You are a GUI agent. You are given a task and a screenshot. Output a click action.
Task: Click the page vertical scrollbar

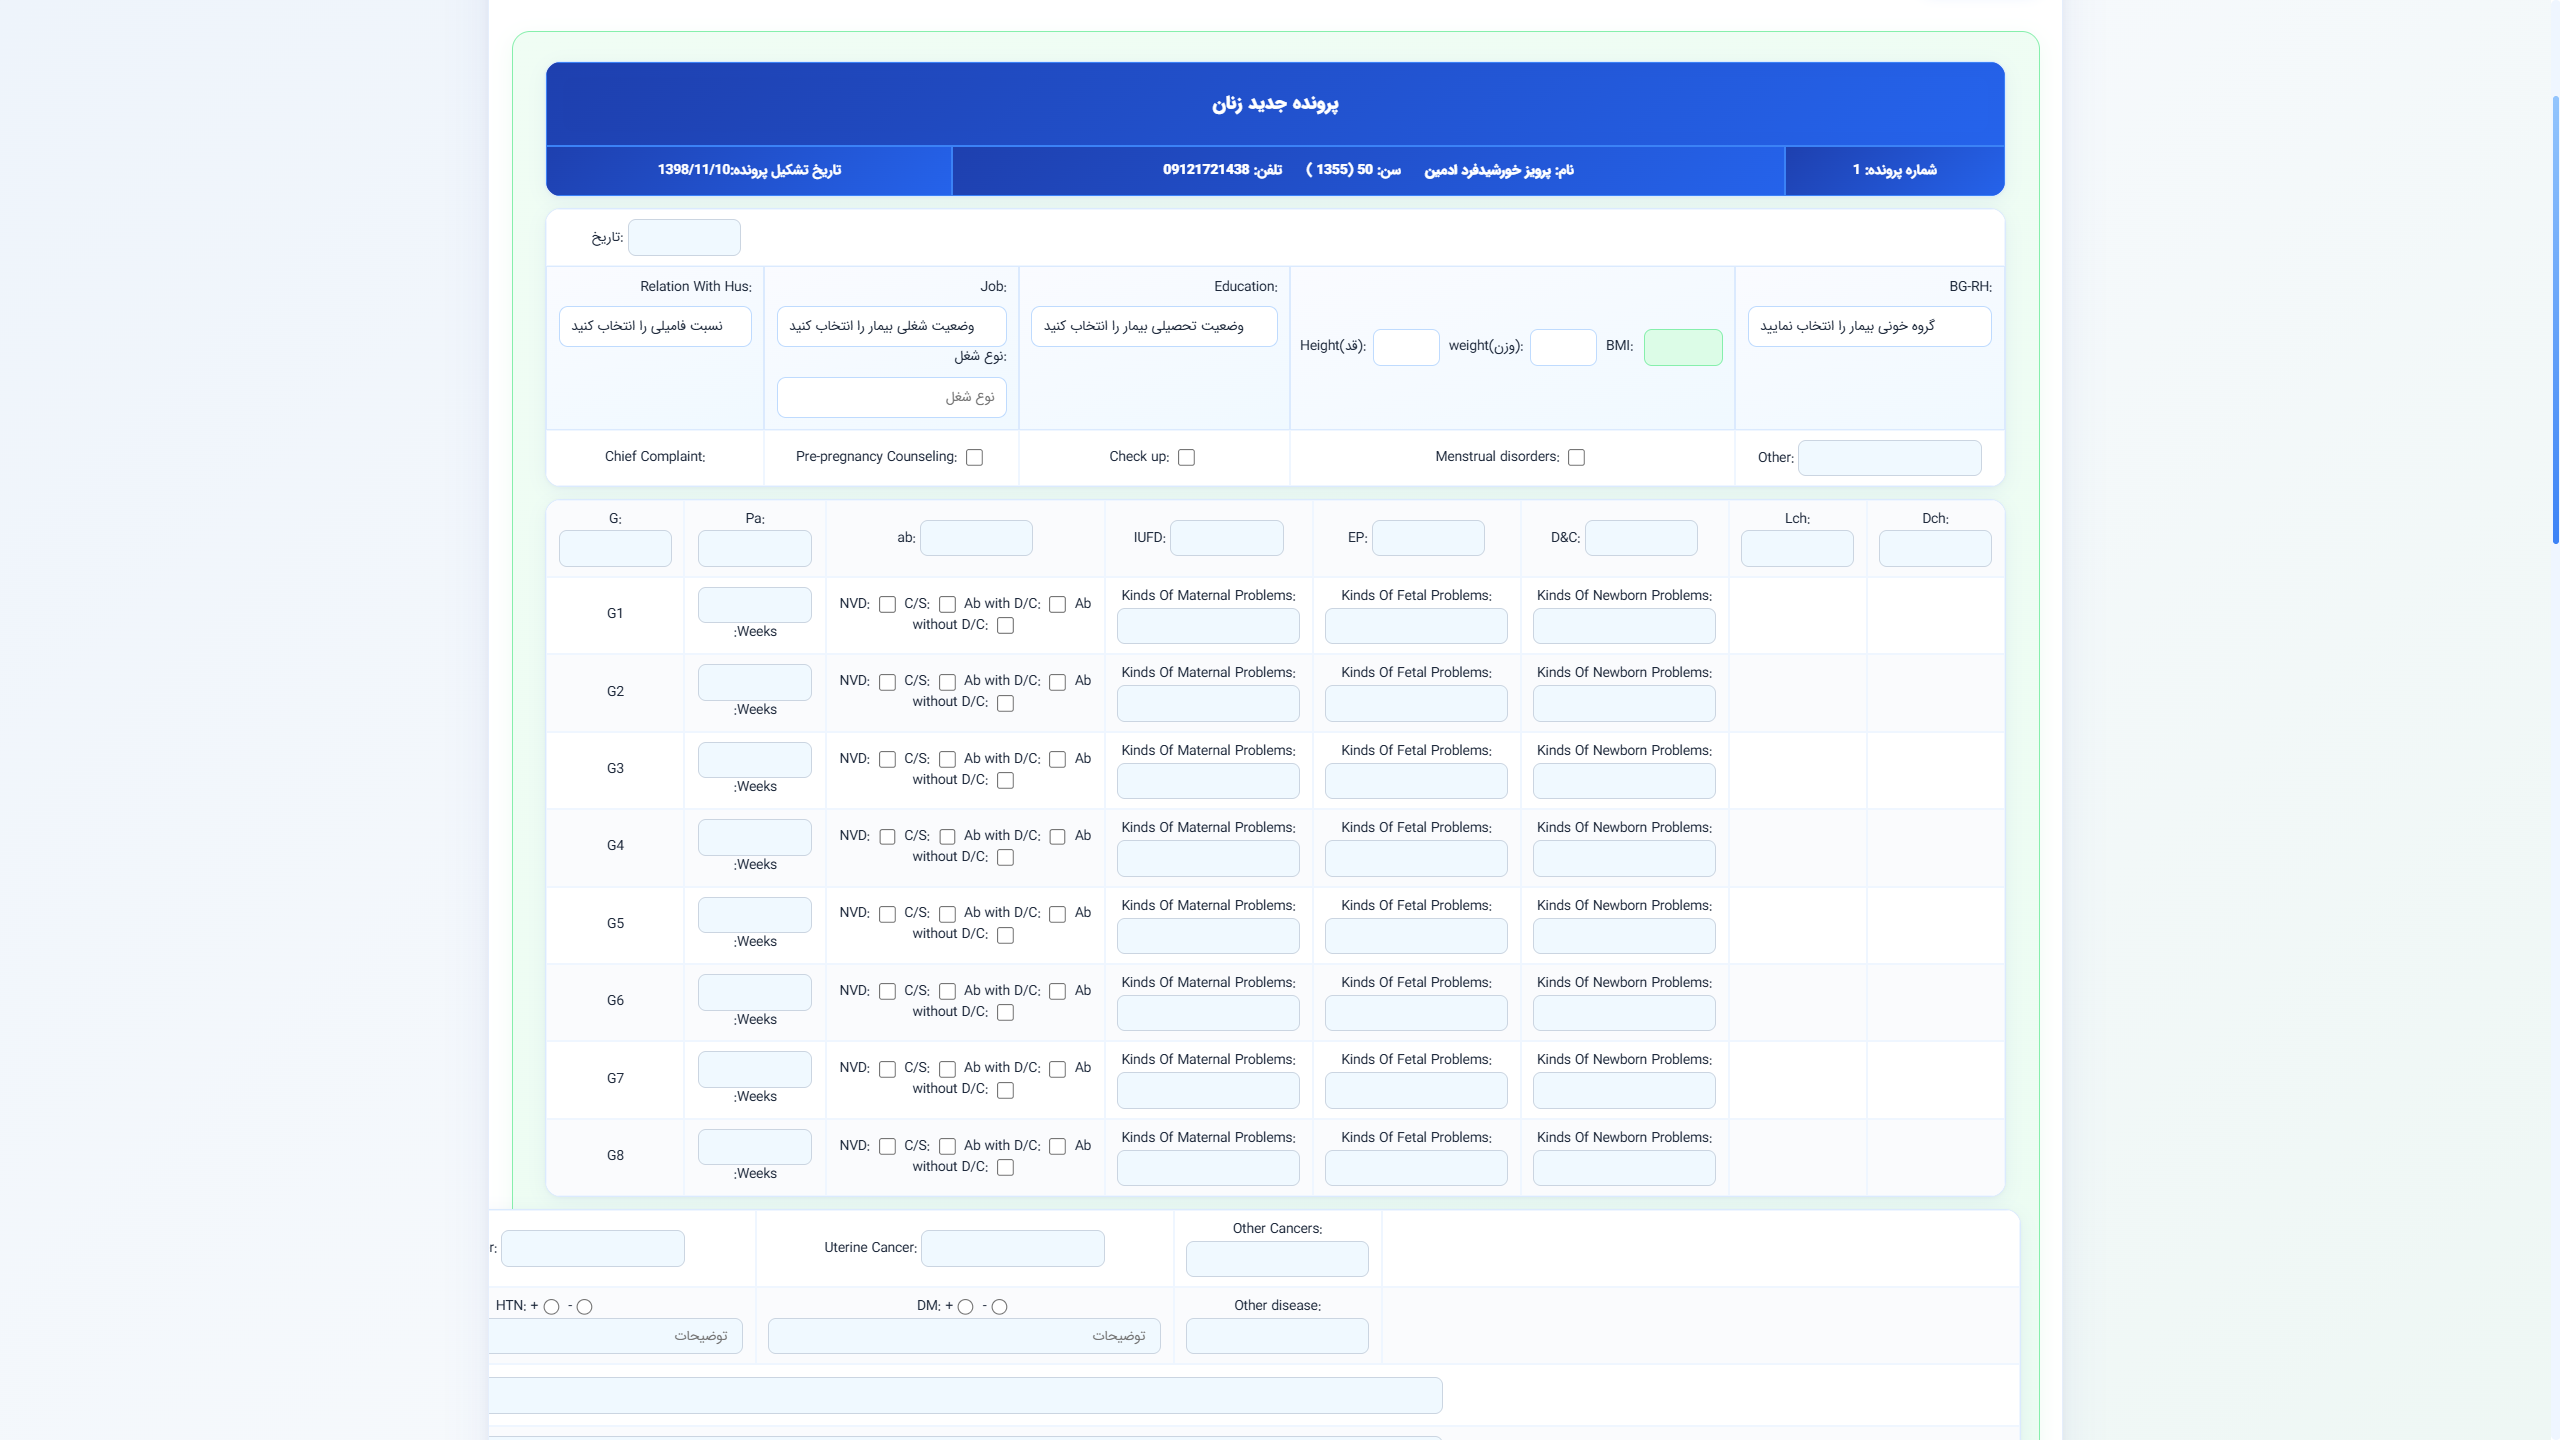[2555, 320]
